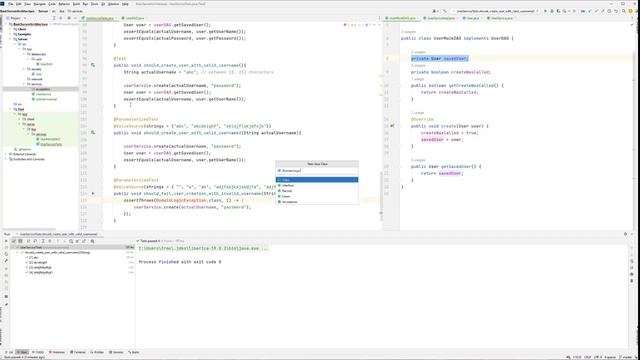Open the Profiler tool window tab
640x360 pixels.
[x=98, y=352]
